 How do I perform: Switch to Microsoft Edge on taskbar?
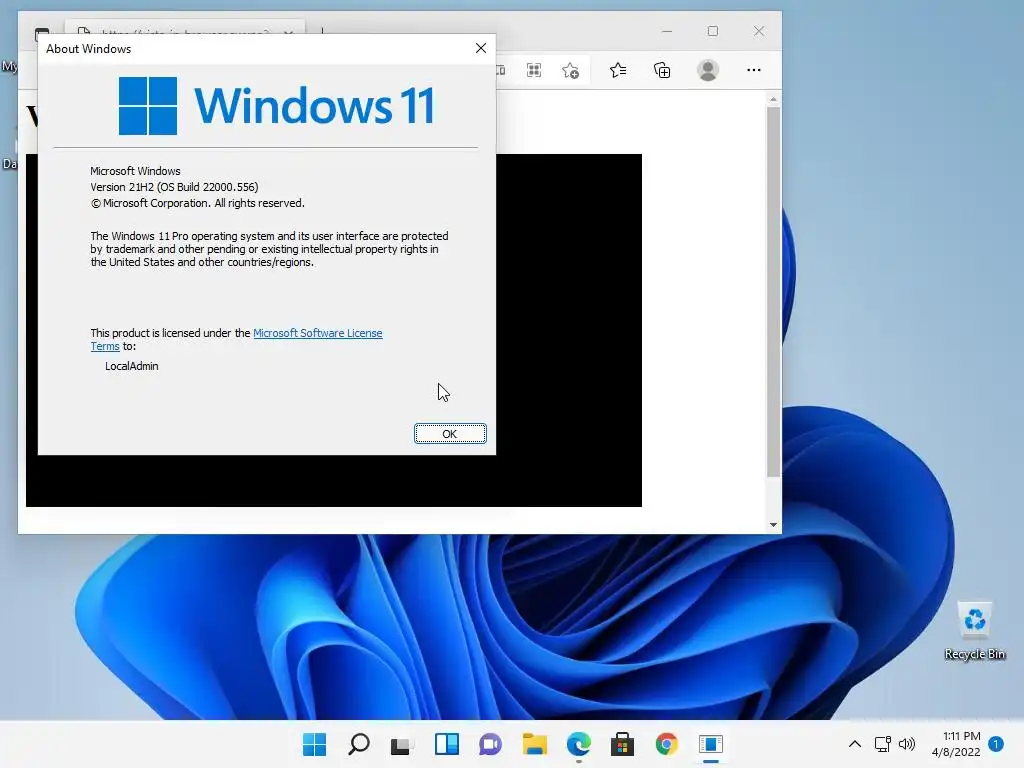click(579, 744)
